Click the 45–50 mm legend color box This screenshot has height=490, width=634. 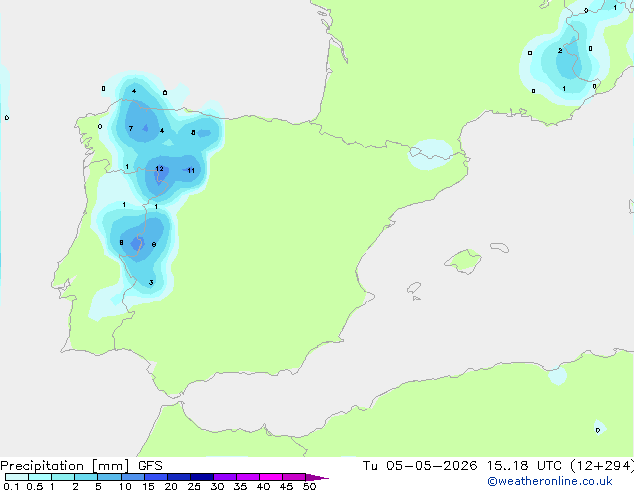[x=294, y=477]
